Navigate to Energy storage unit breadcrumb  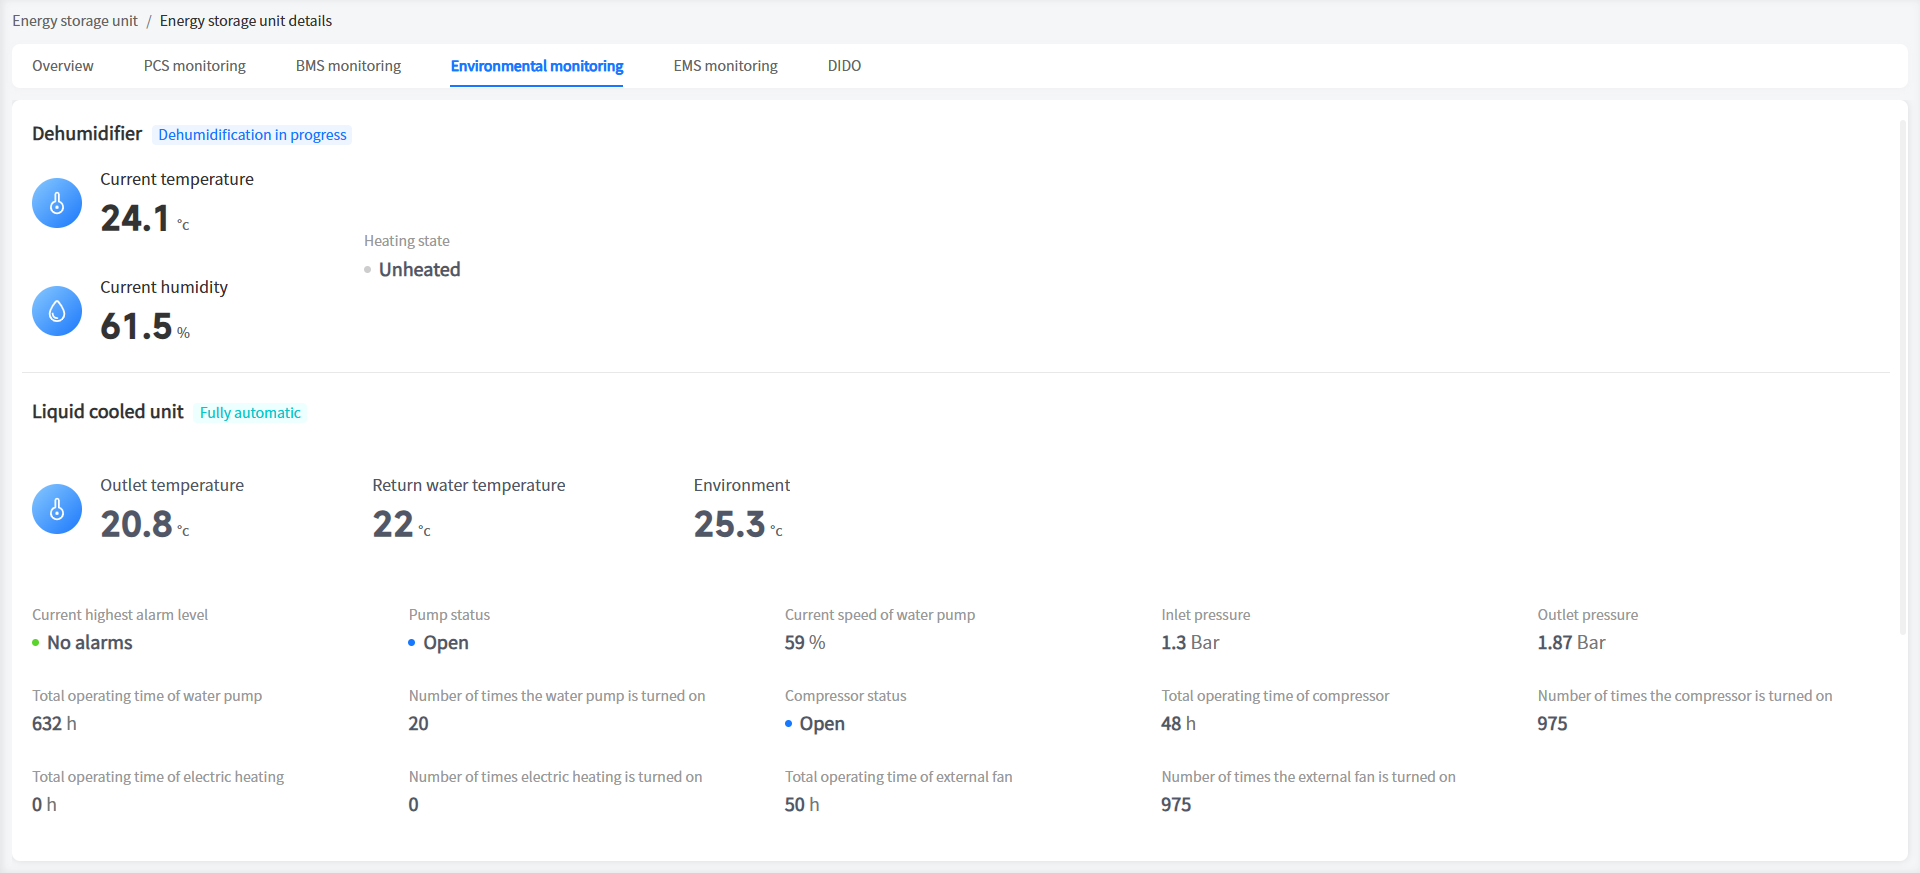[x=75, y=21]
